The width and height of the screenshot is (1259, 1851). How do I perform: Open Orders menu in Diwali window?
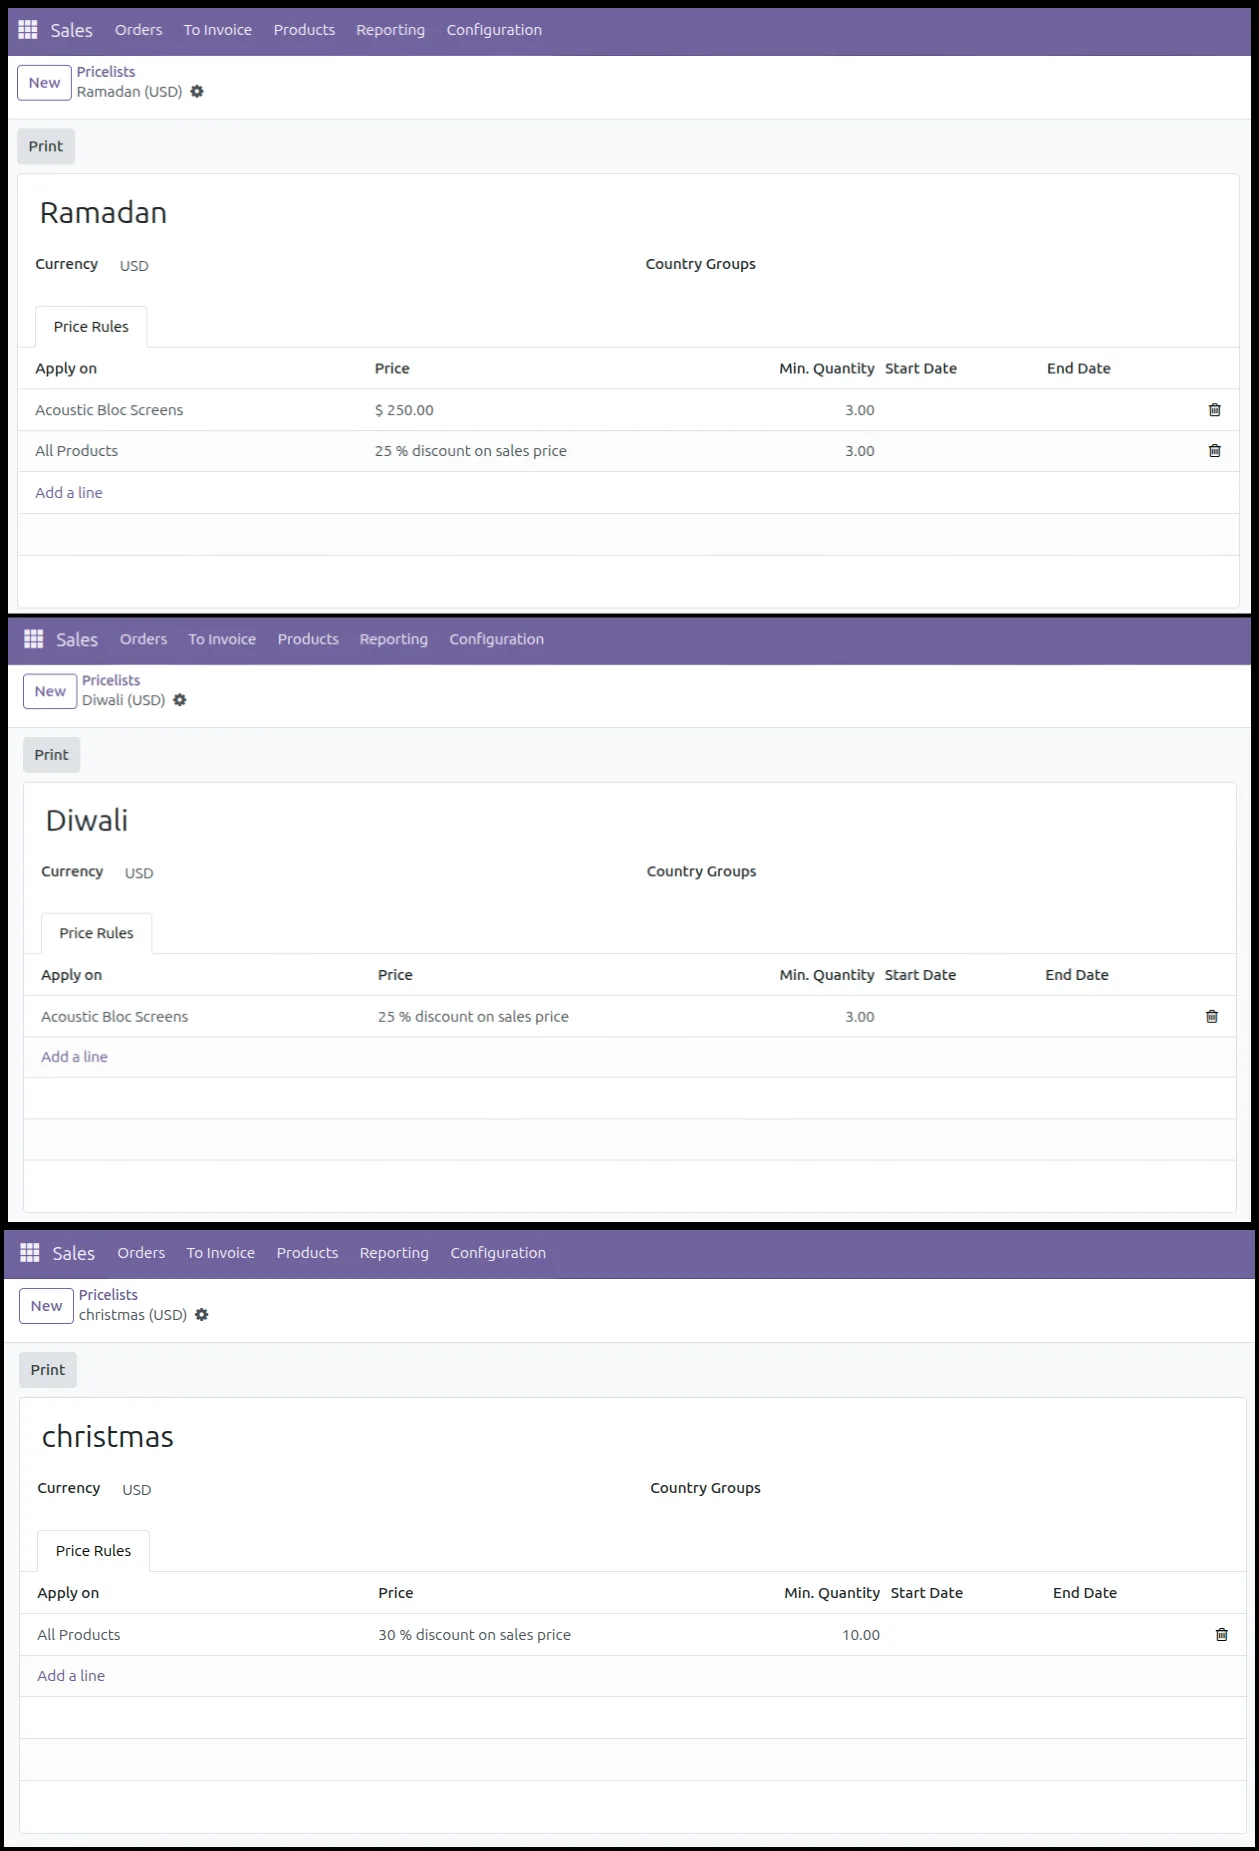[144, 639]
